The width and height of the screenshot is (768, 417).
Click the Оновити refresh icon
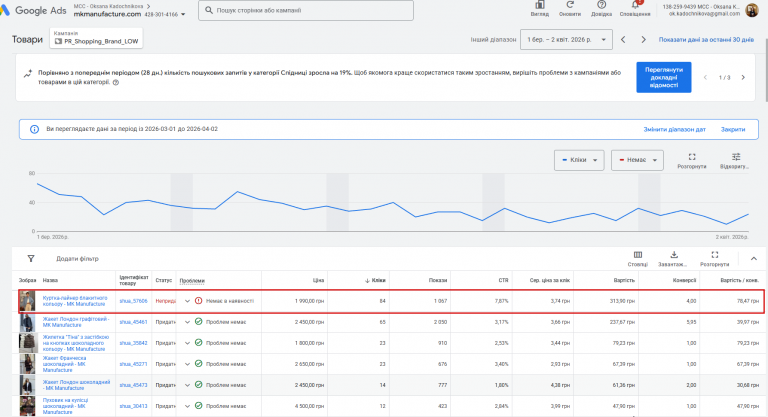[570, 7]
